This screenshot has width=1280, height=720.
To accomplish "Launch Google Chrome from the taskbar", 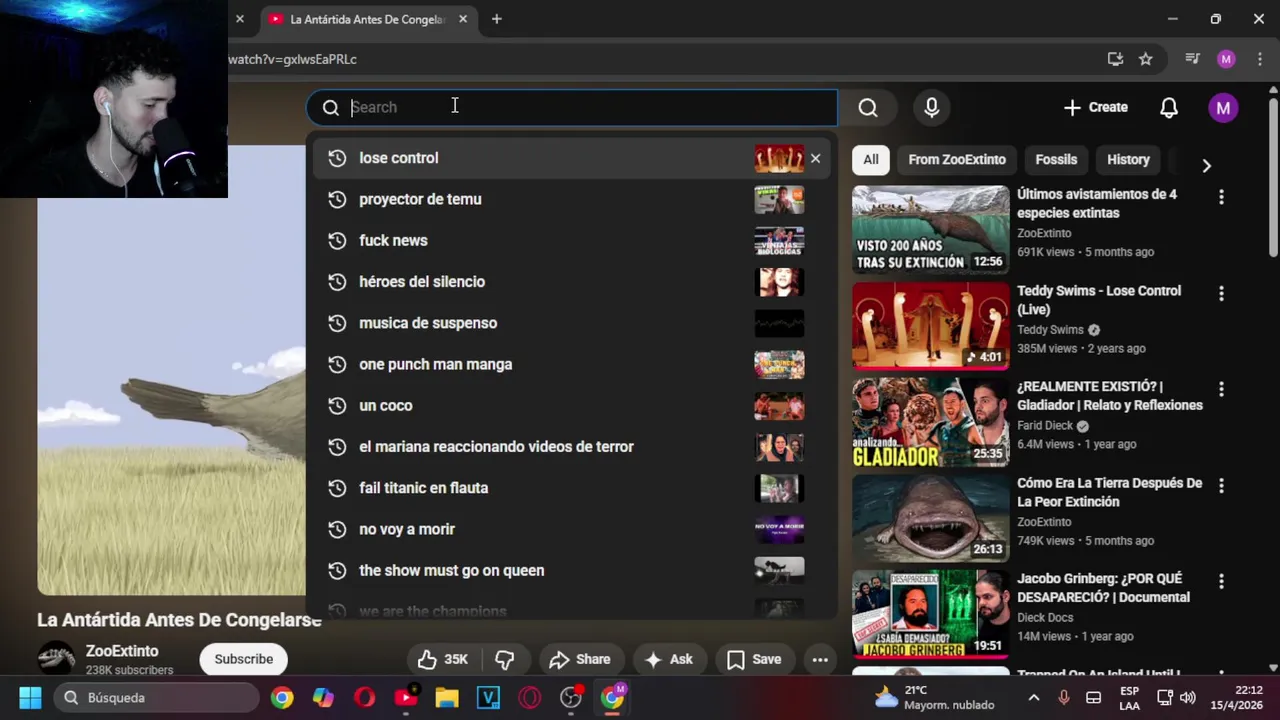I will click(x=282, y=697).
